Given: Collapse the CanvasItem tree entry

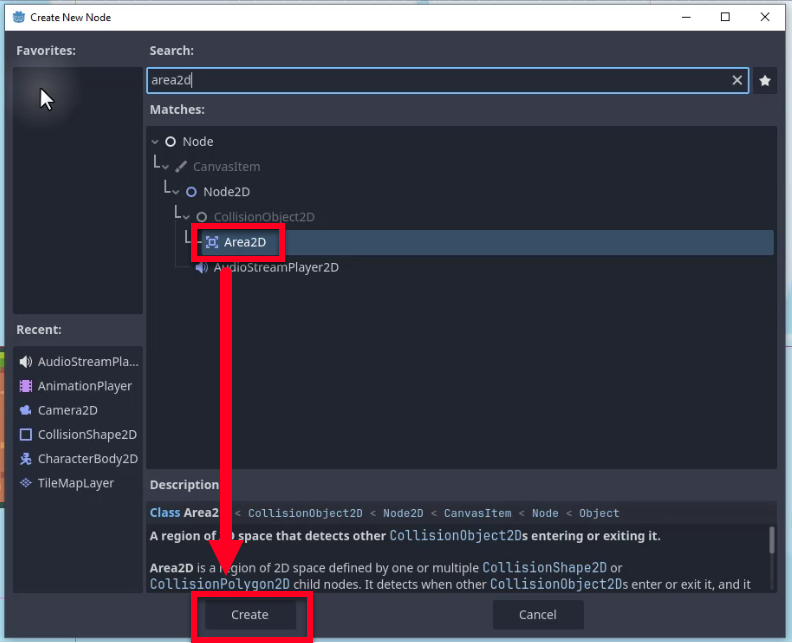Looking at the screenshot, I should [165, 167].
